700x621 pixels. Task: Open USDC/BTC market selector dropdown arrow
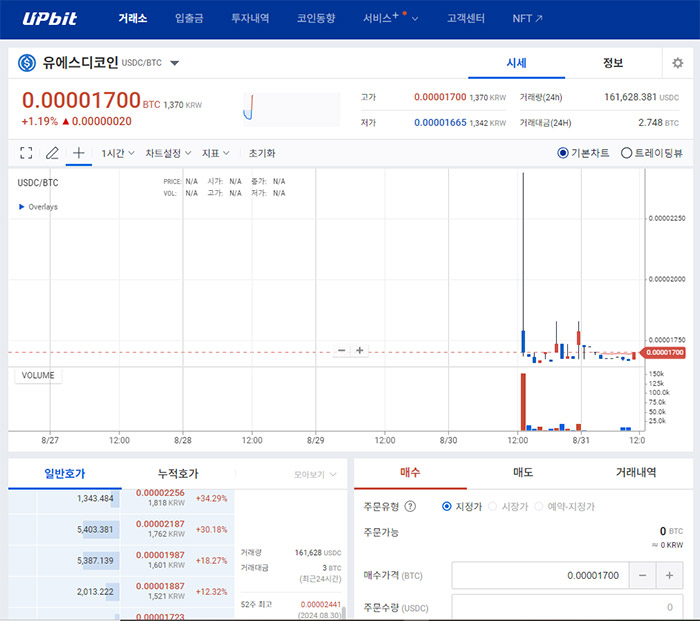pos(175,63)
